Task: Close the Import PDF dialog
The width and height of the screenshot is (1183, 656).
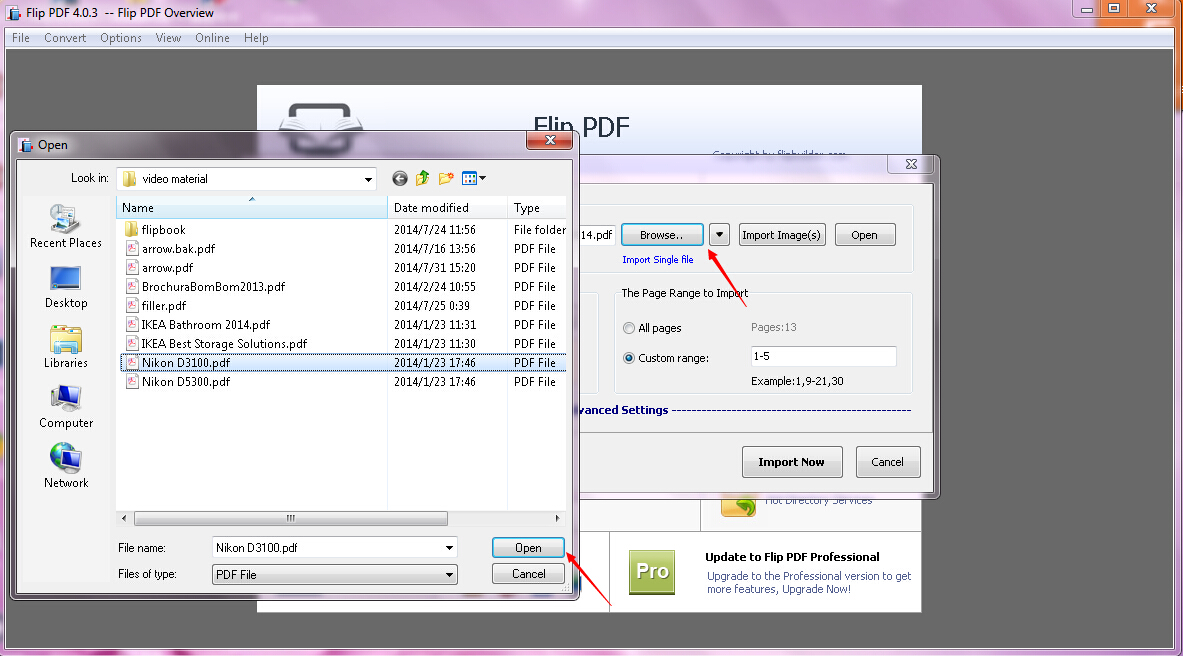Action: [911, 164]
